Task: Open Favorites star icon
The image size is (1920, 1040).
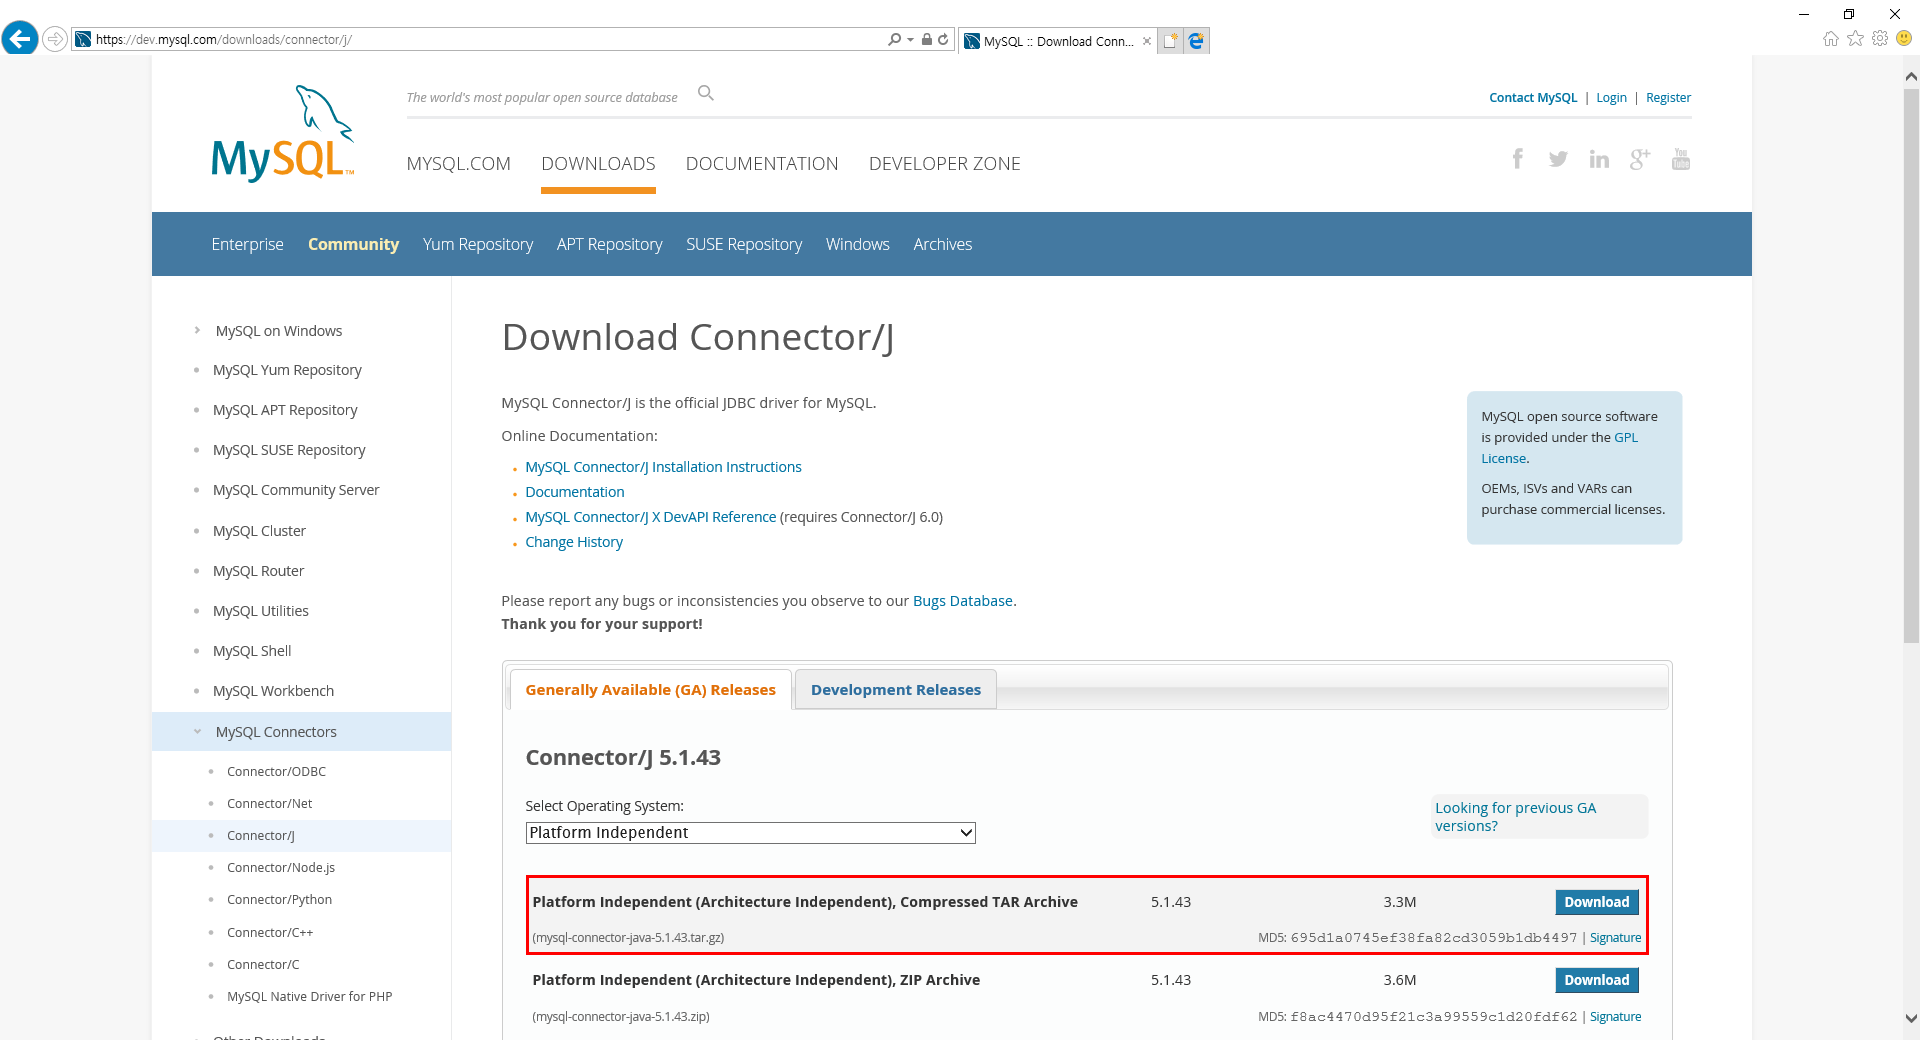Action: 1855,38
